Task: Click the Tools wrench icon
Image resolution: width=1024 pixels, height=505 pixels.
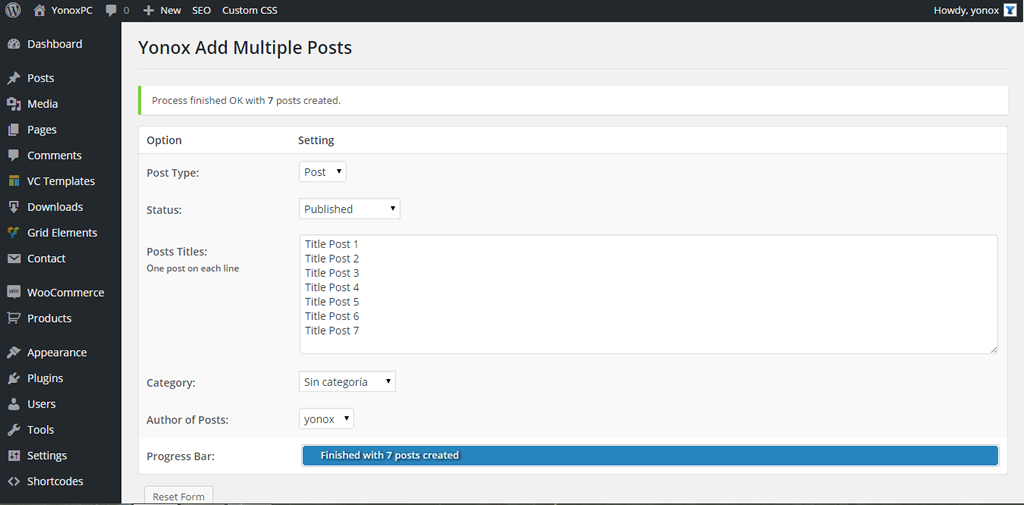Action: pos(14,430)
